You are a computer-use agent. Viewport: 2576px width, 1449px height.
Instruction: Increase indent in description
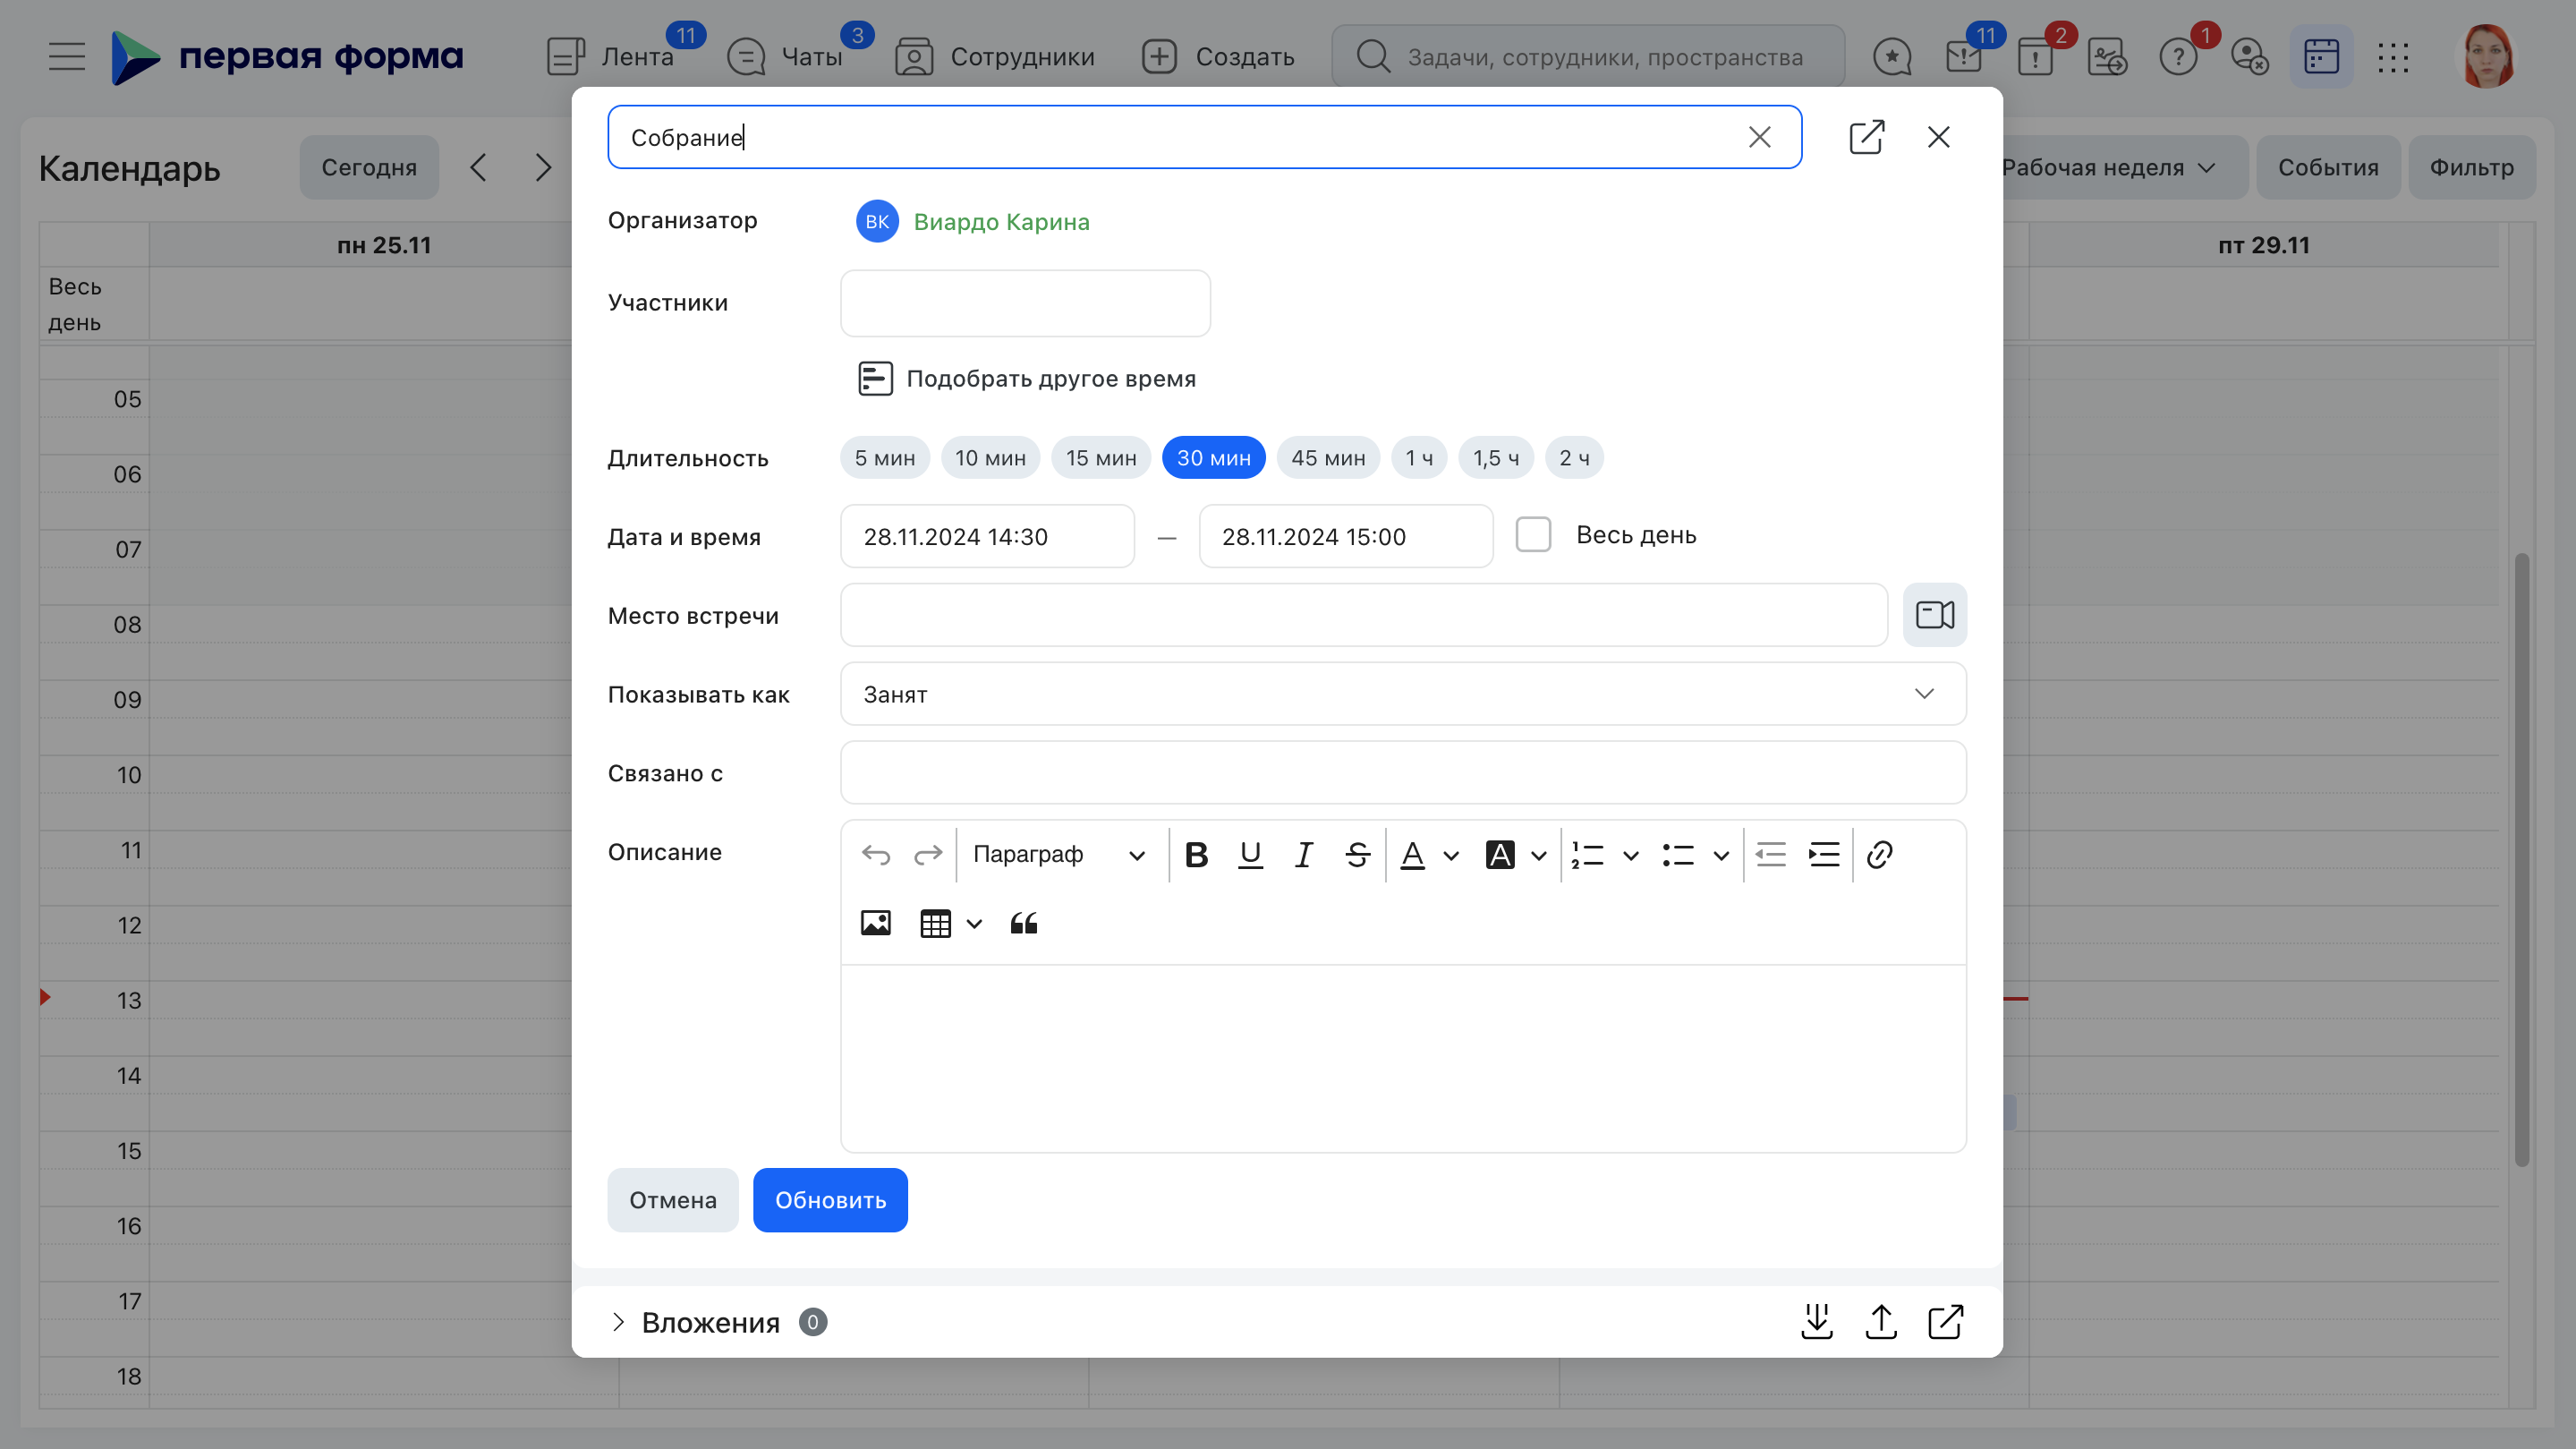click(1824, 855)
